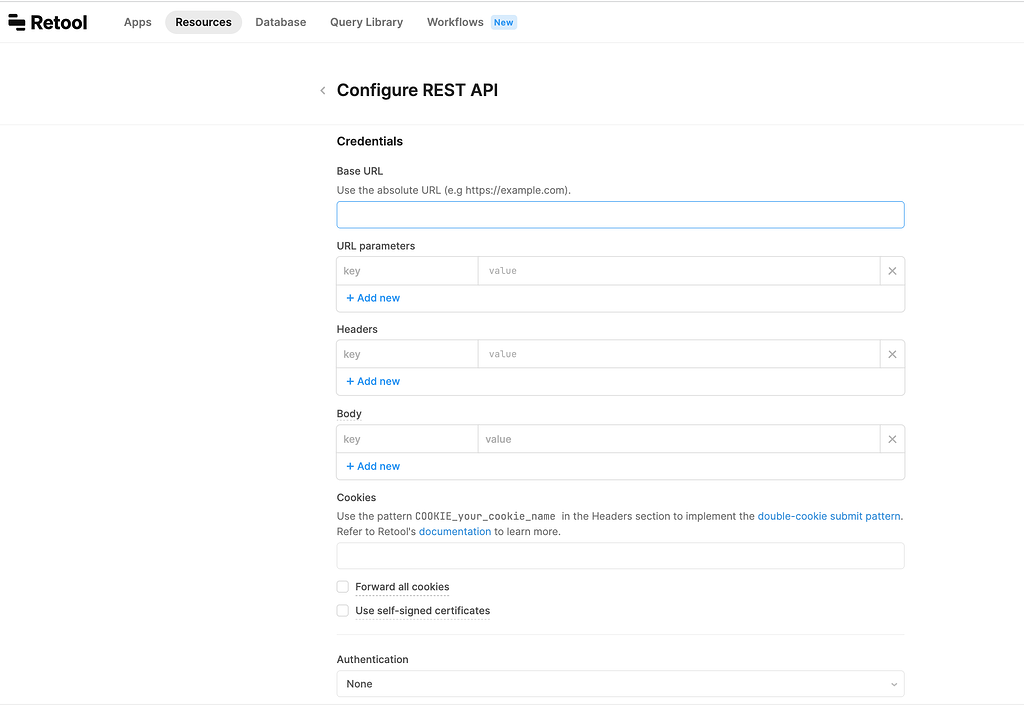Open the Authentication dropdown
The height and width of the screenshot is (722, 1024).
pyautogui.click(x=620, y=683)
